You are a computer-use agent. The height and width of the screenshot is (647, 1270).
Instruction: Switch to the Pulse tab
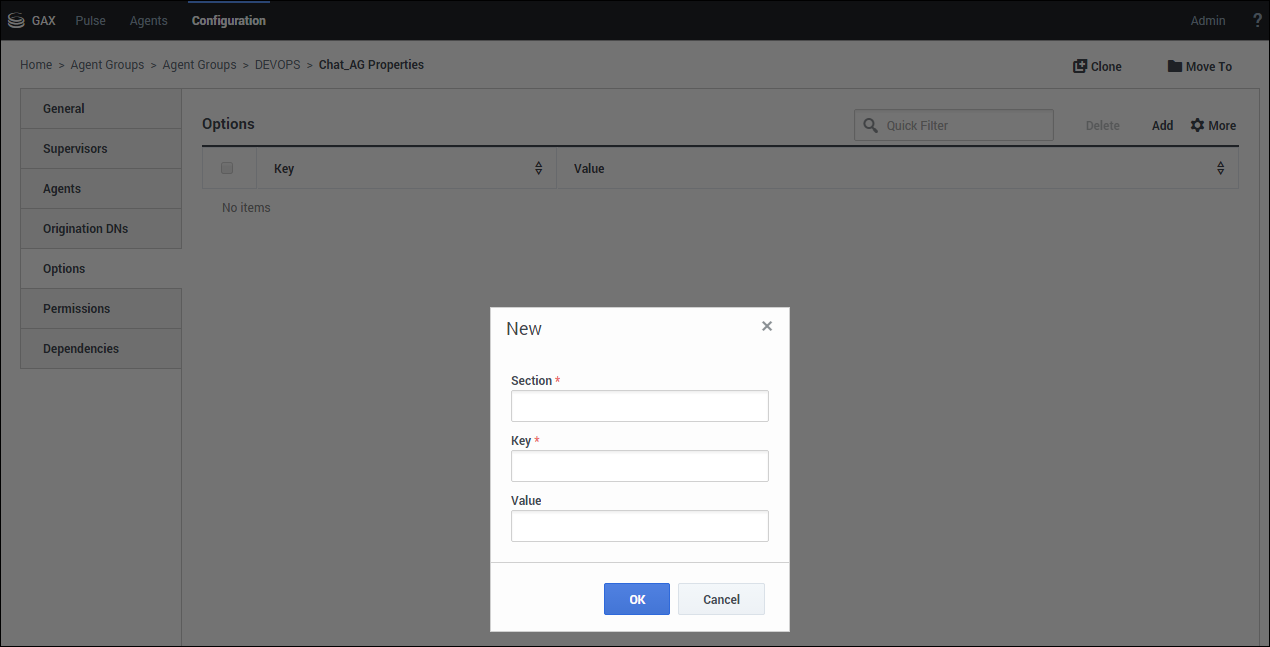point(90,21)
